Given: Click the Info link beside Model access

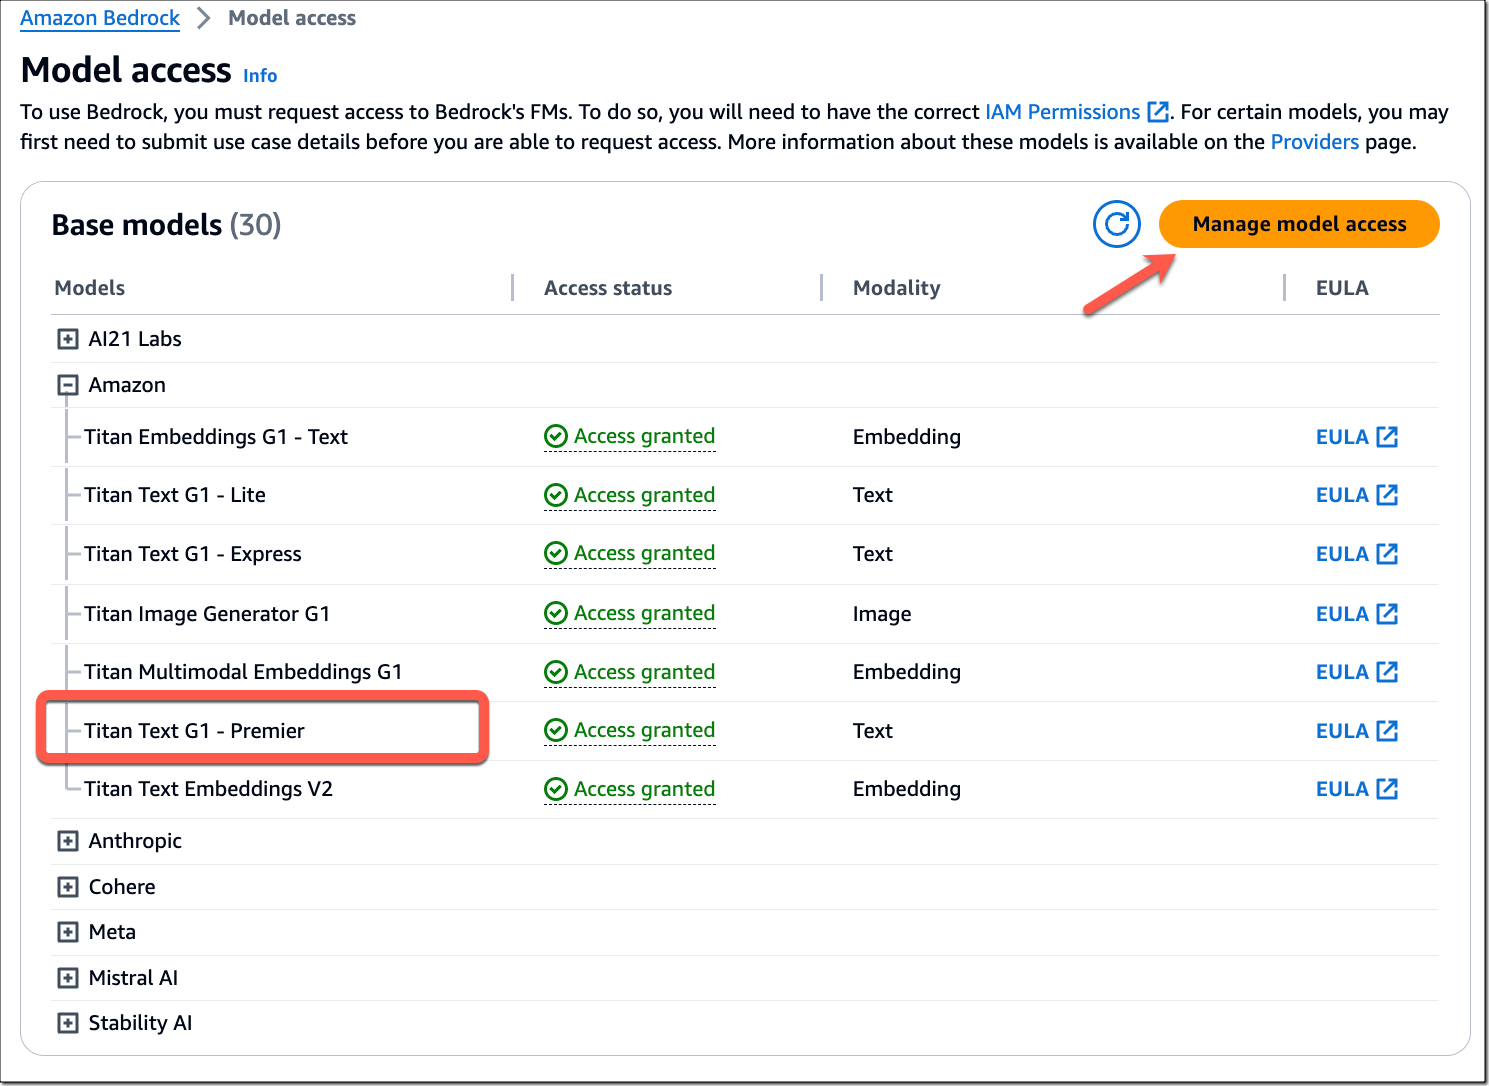Looking at the screenshot, I should (260, 76).
